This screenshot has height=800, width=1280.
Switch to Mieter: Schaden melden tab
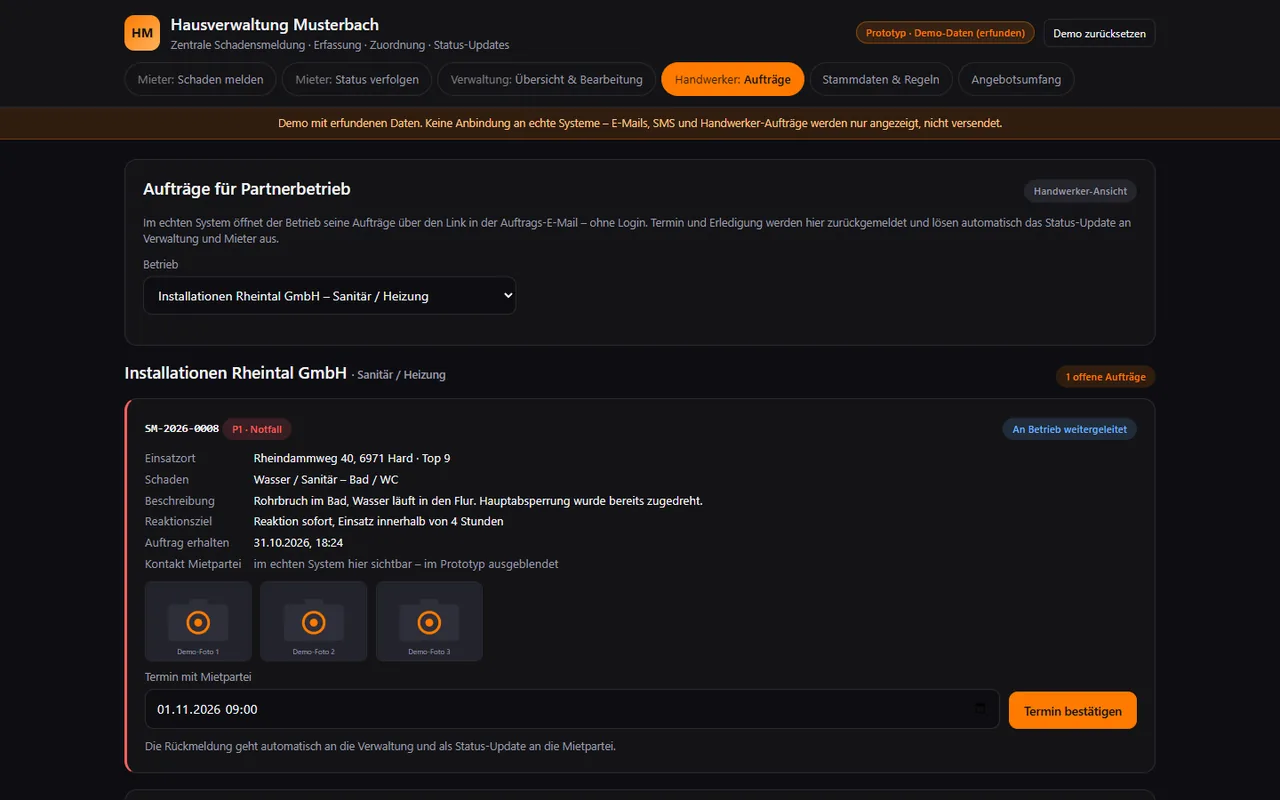coord(201,79)
